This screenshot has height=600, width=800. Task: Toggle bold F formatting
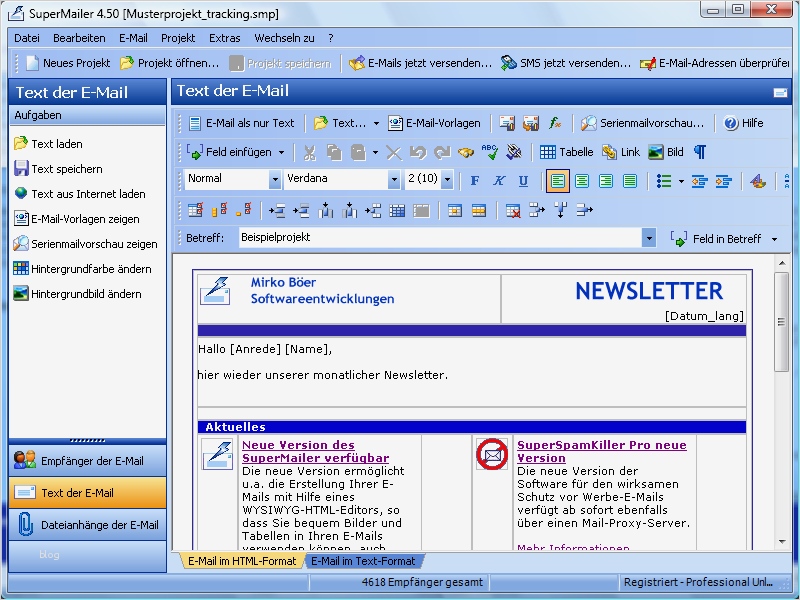point(475,181)
